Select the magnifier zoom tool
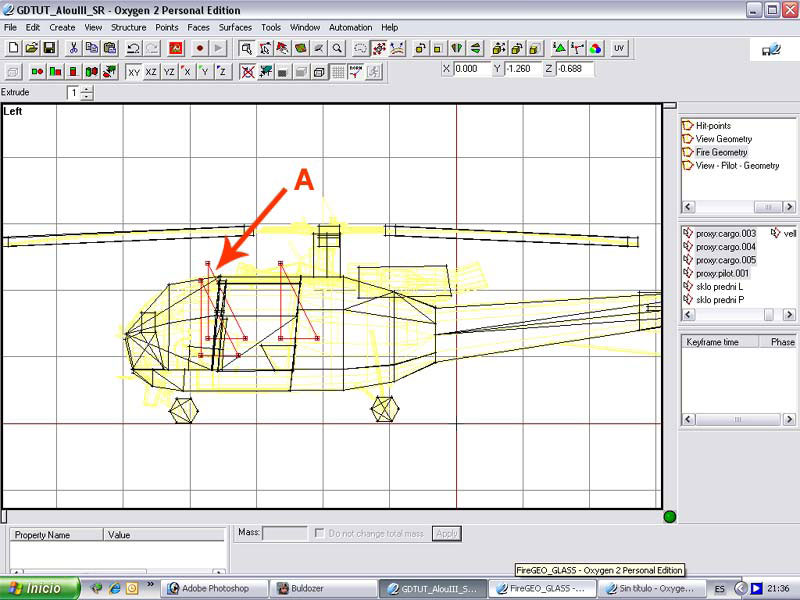Viewport: 800px width, 600px height. (x=337, y=48)
